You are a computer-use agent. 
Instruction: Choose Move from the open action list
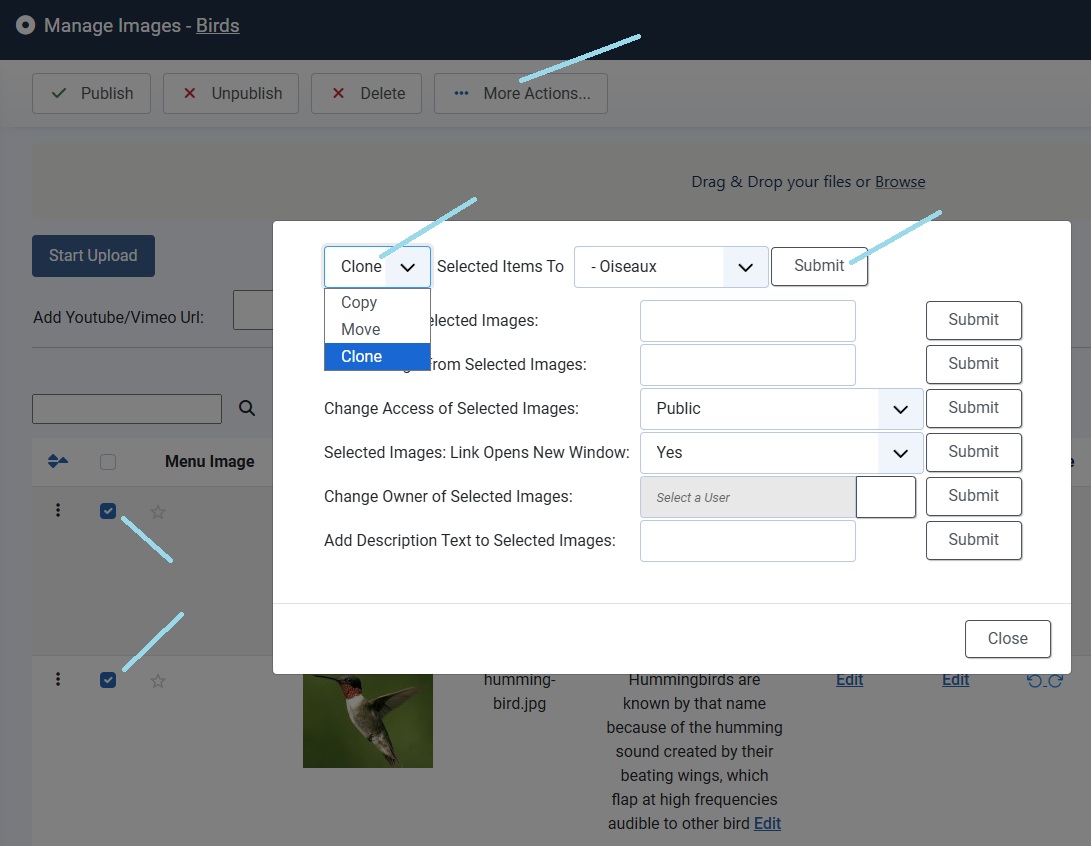(361, 330)
